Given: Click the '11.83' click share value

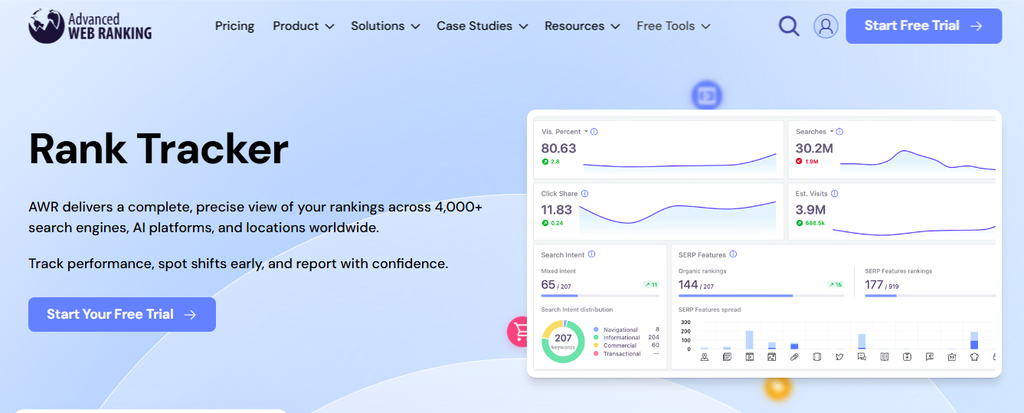Looking at the screenshot, I should (556, 210).
